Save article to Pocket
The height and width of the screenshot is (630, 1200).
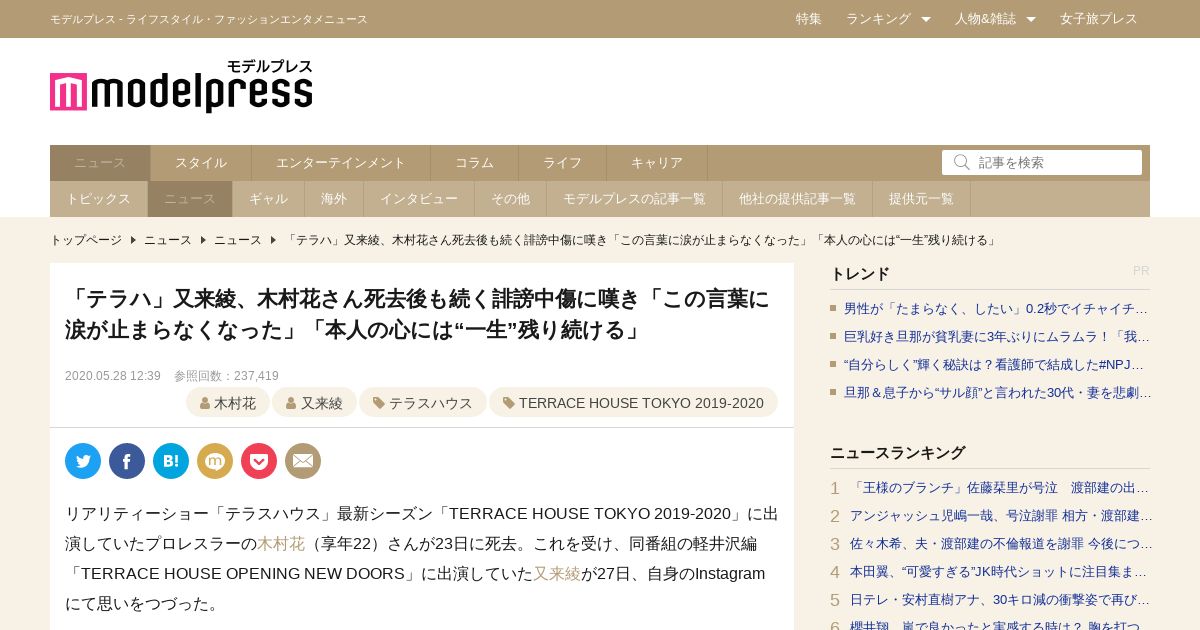pyautogui.click(x=259, y=461)
